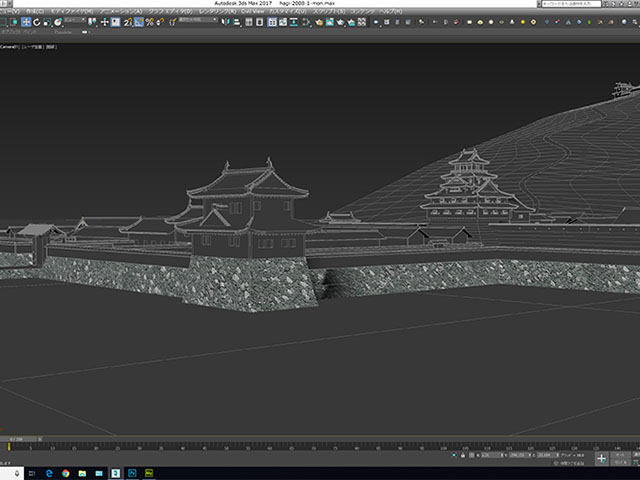The image size is (640, 480).
Task: Toggle the Angle Snap icon
Action: click(x=140, y=22)
